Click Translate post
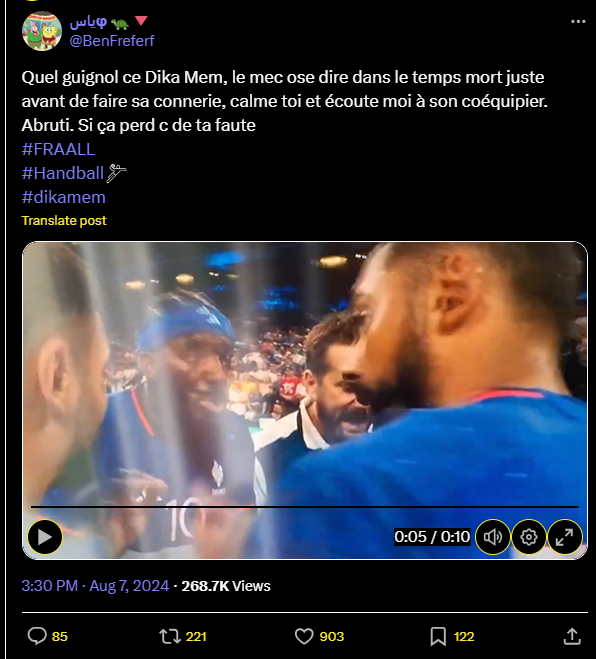The image size is (596, 659). click(x=64, y=221)
